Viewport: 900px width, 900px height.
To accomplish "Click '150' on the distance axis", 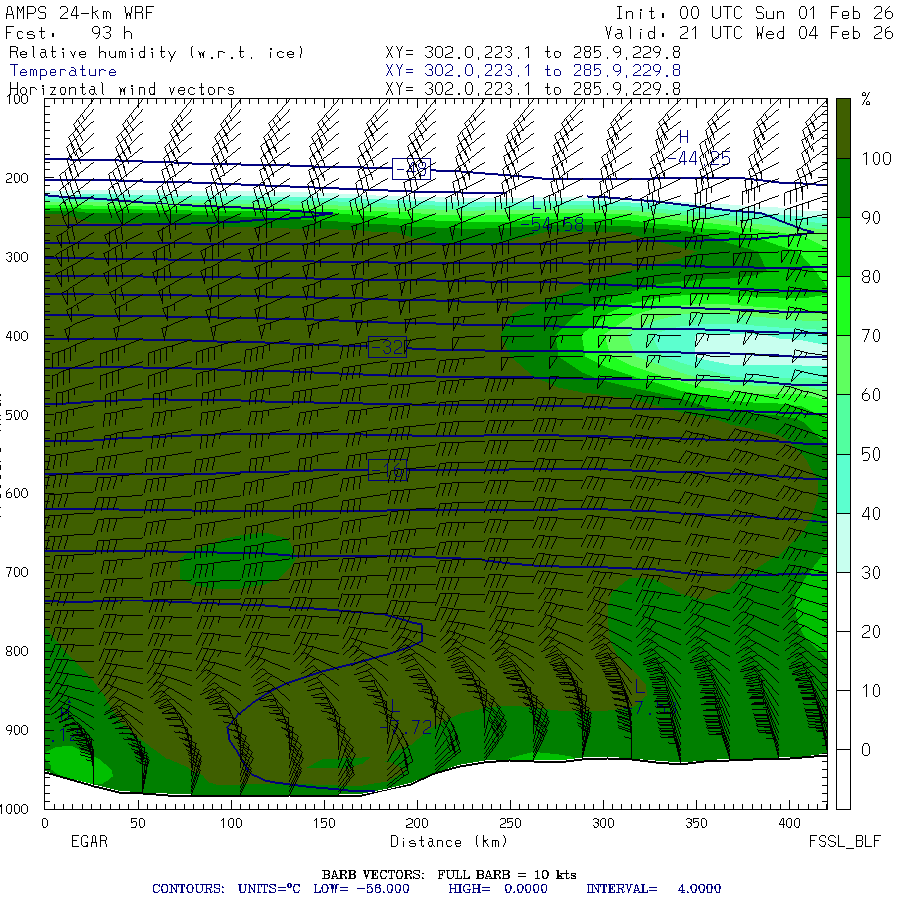I will click(324, 823).
